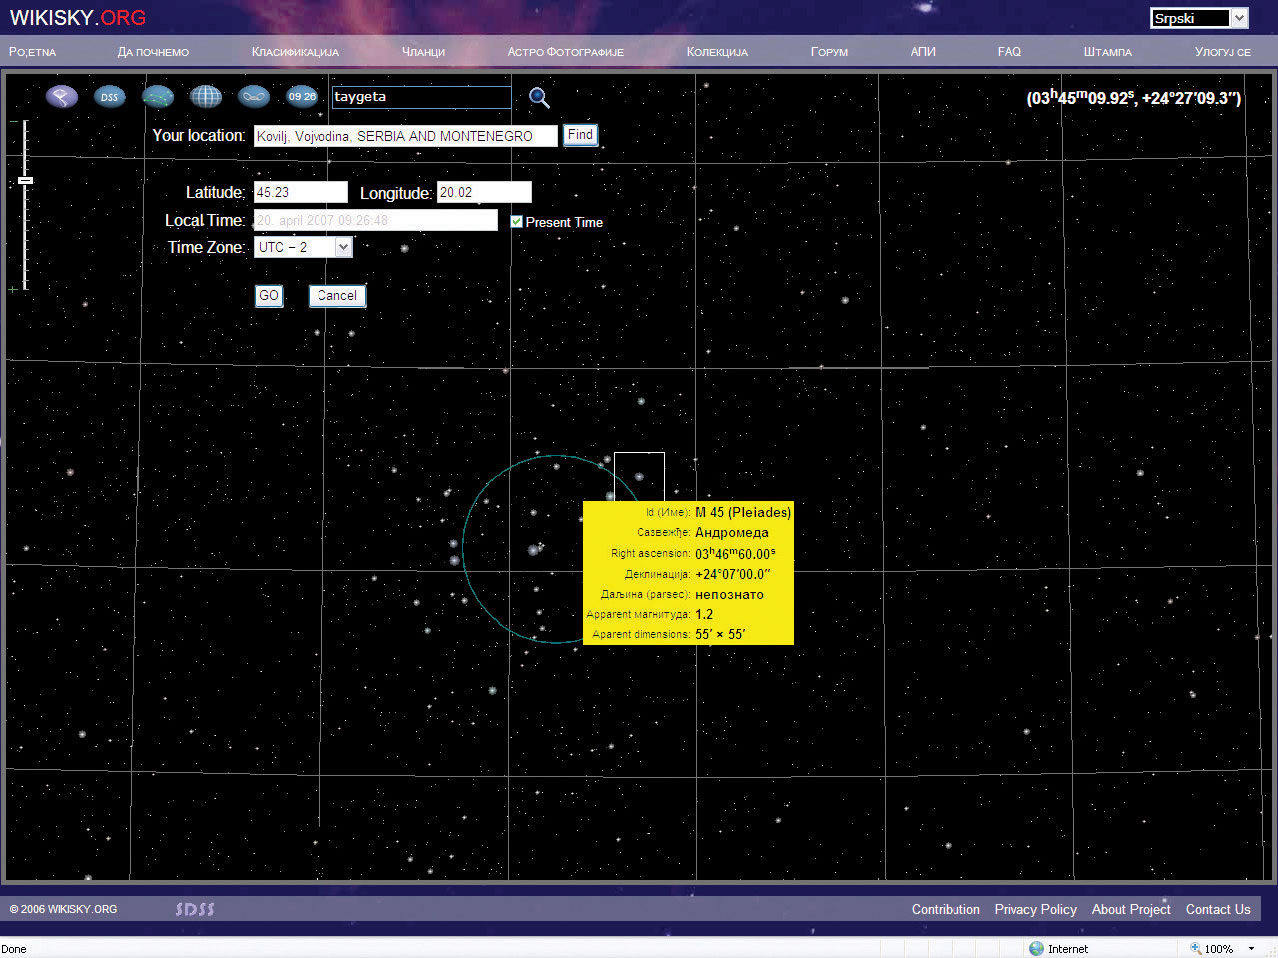The height and width of the screenshot is (958, 1278).
Task: Switch to the DSS survey view
Action: 110,97
